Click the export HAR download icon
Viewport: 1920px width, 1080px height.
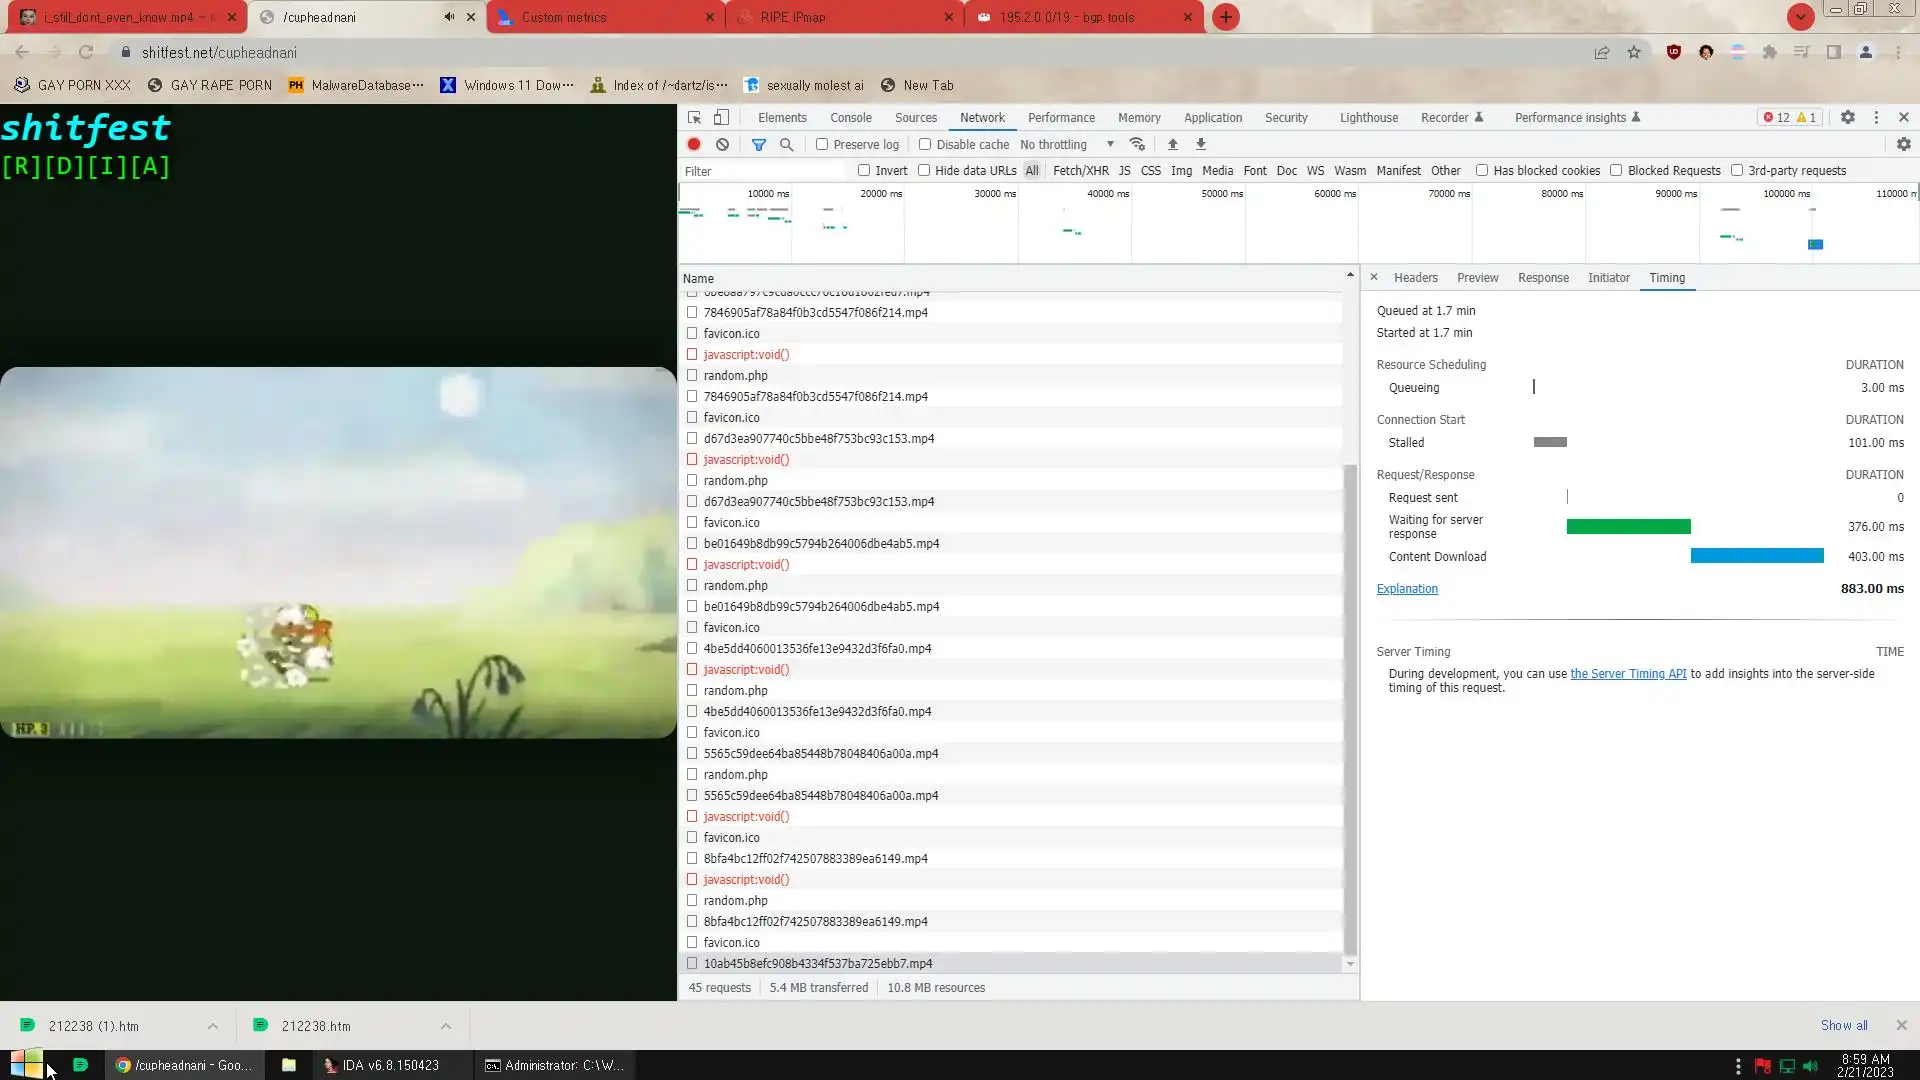point(1201,144)
